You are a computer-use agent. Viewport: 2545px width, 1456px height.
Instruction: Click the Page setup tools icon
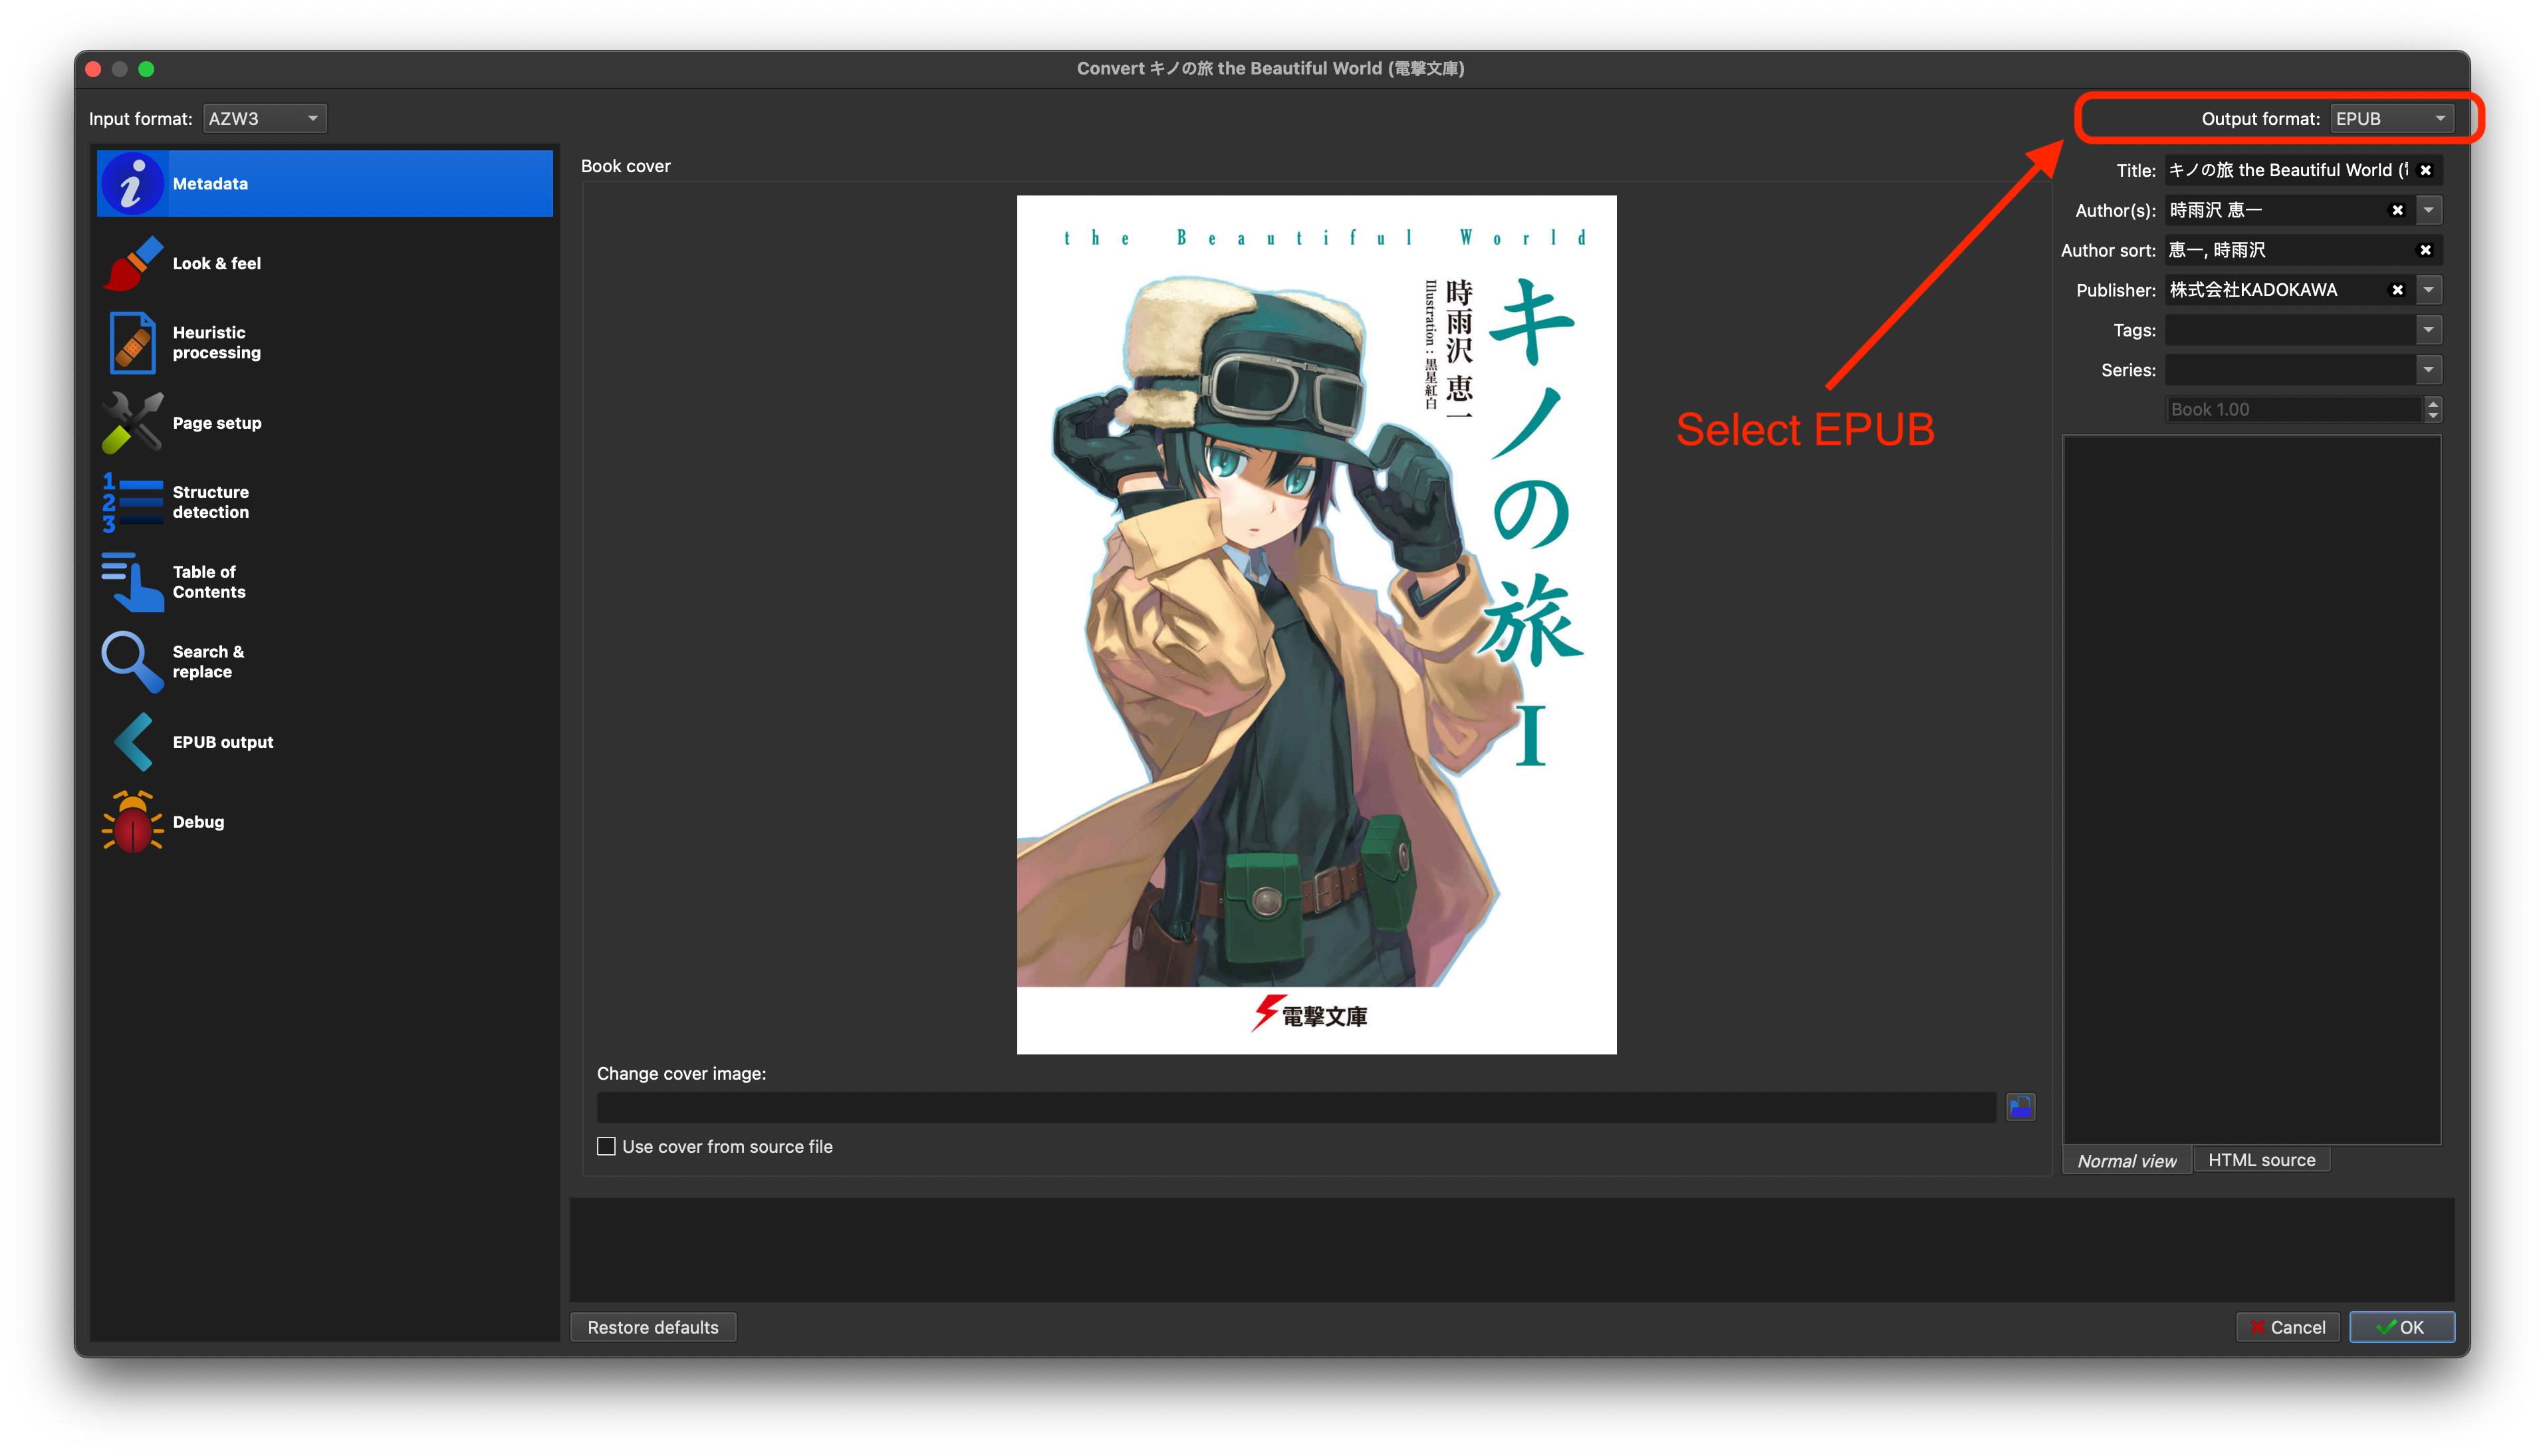[132, 422]
